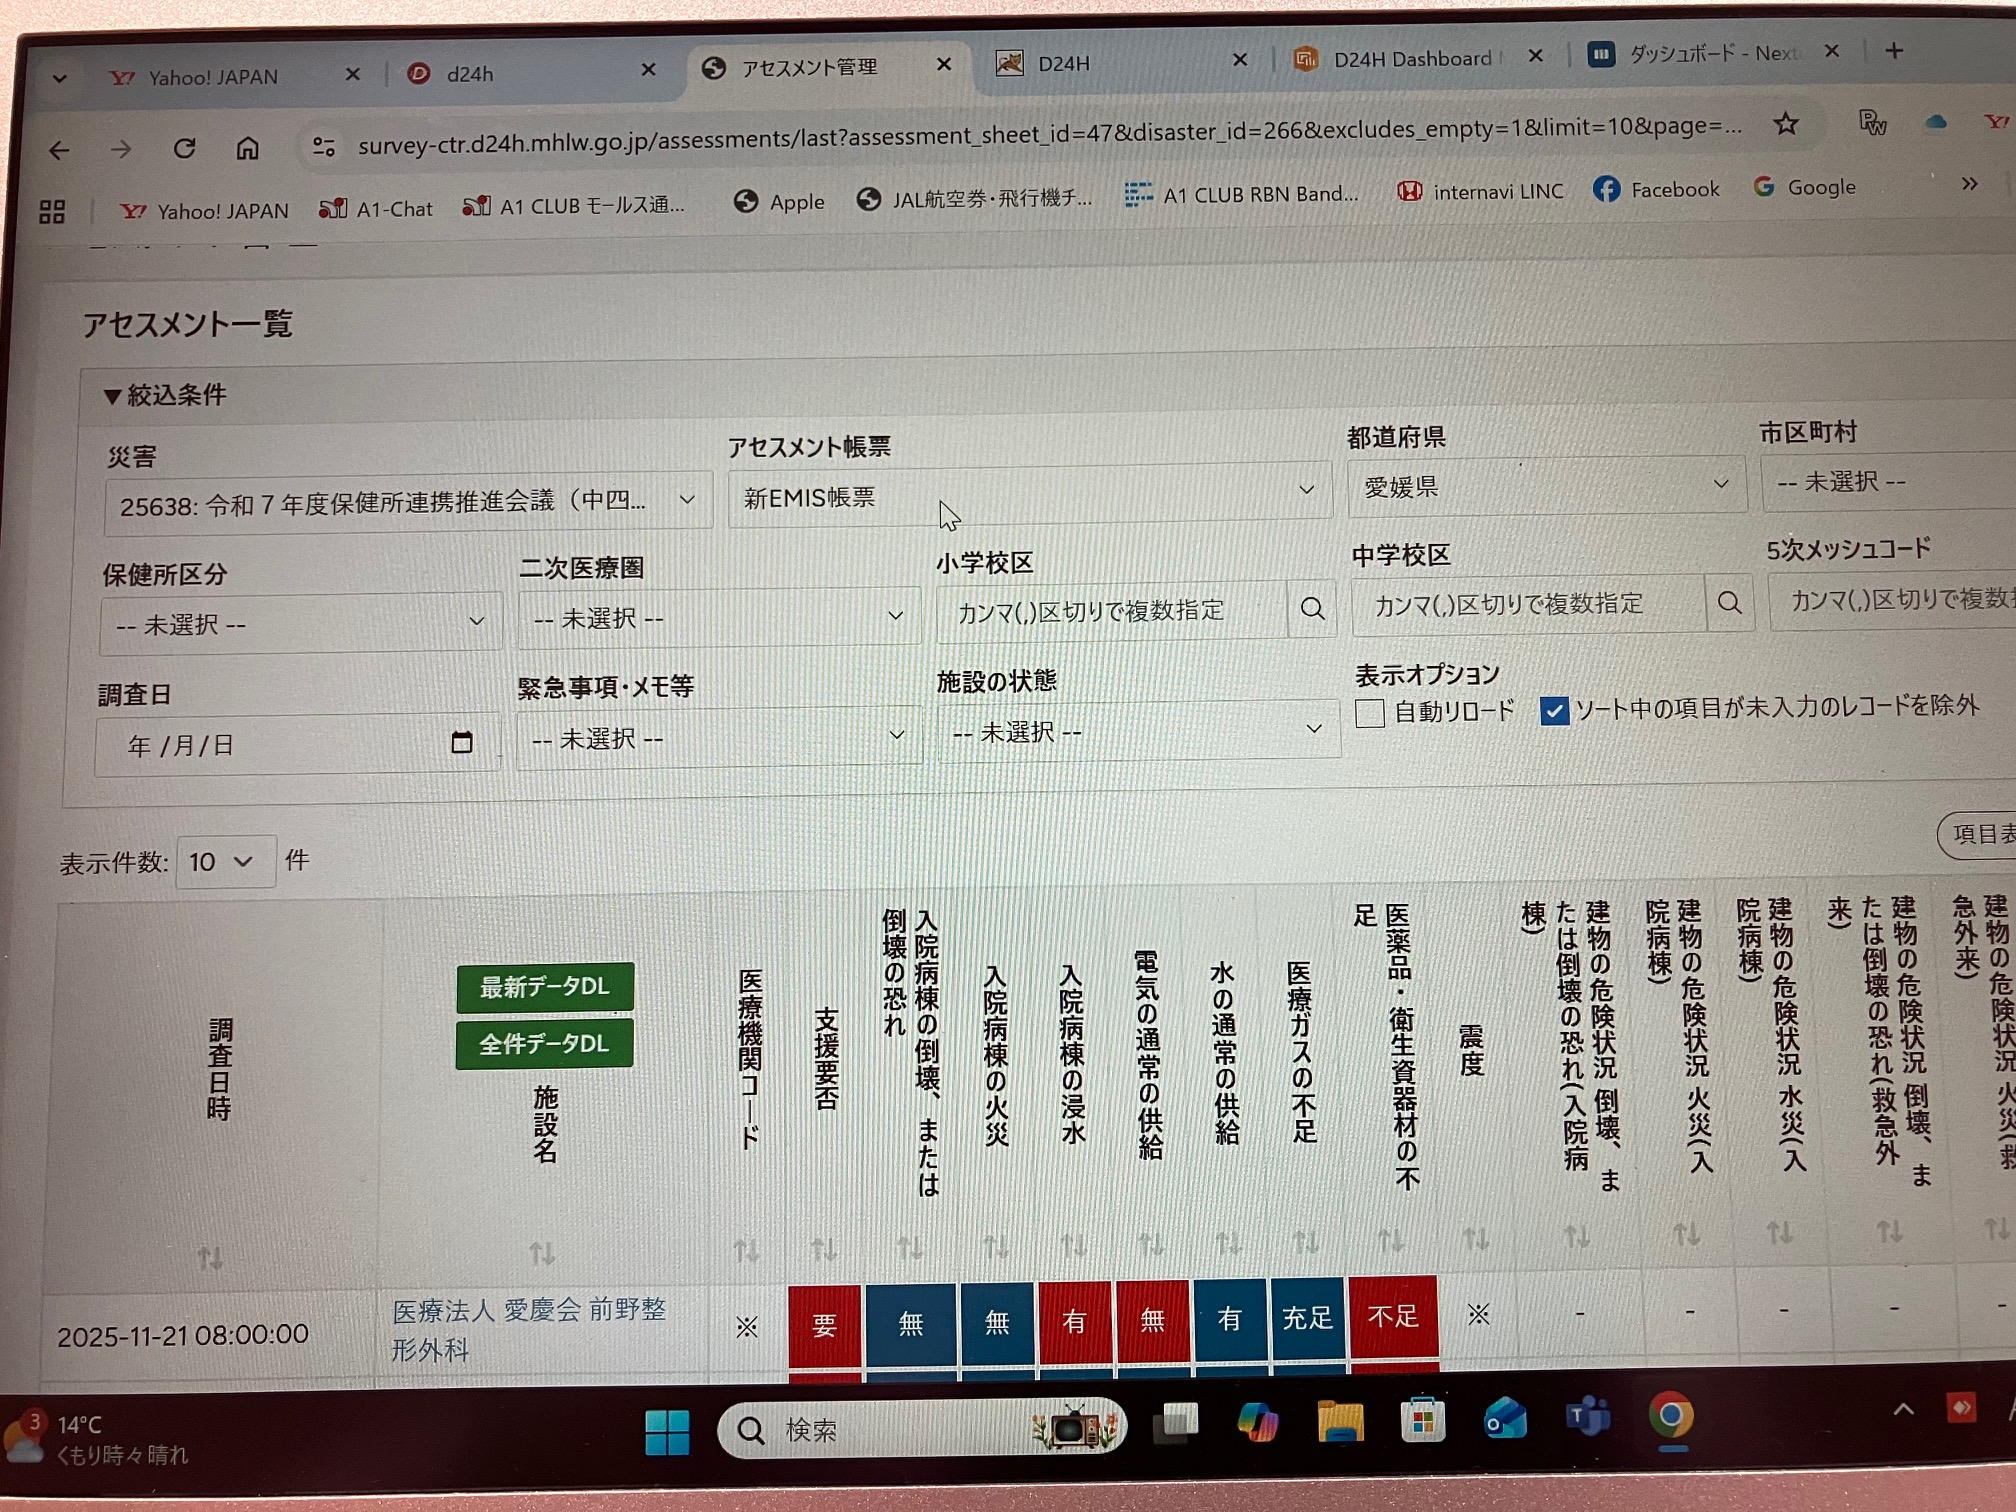Open Microsoft Teams from taskbar

tap(1587, 1417)
